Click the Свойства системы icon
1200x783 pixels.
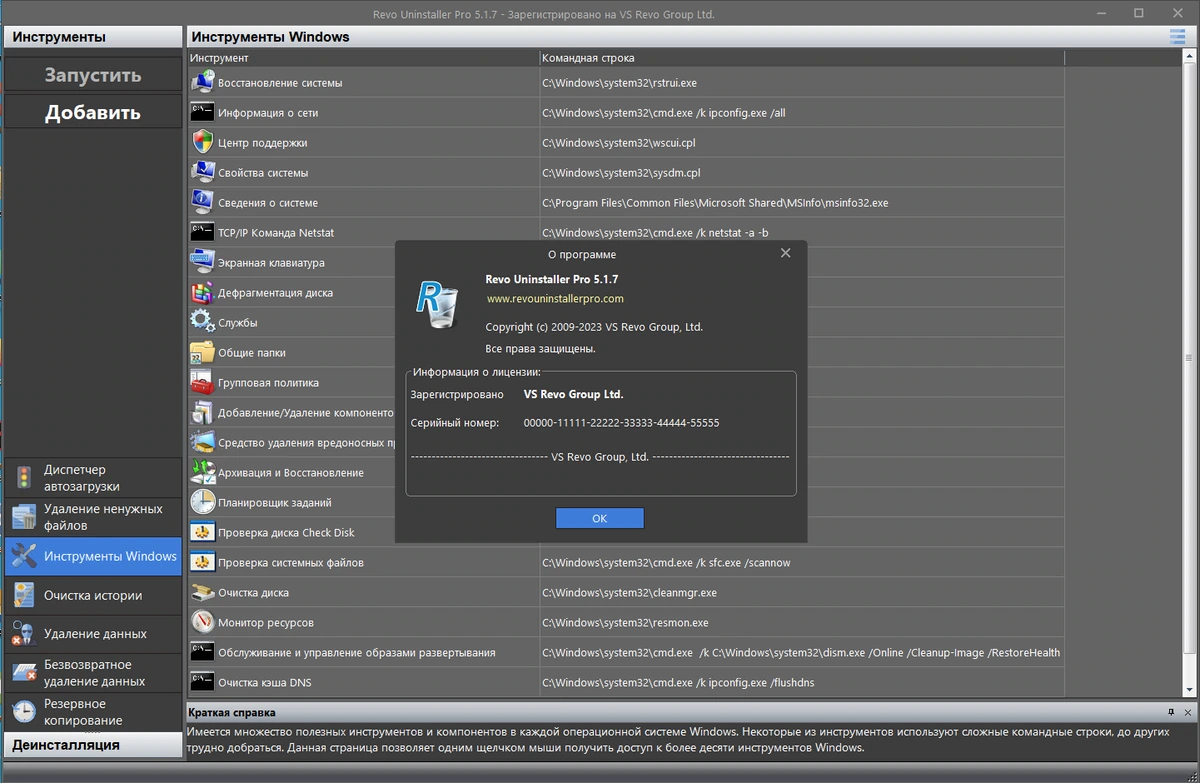click(203, 172)
